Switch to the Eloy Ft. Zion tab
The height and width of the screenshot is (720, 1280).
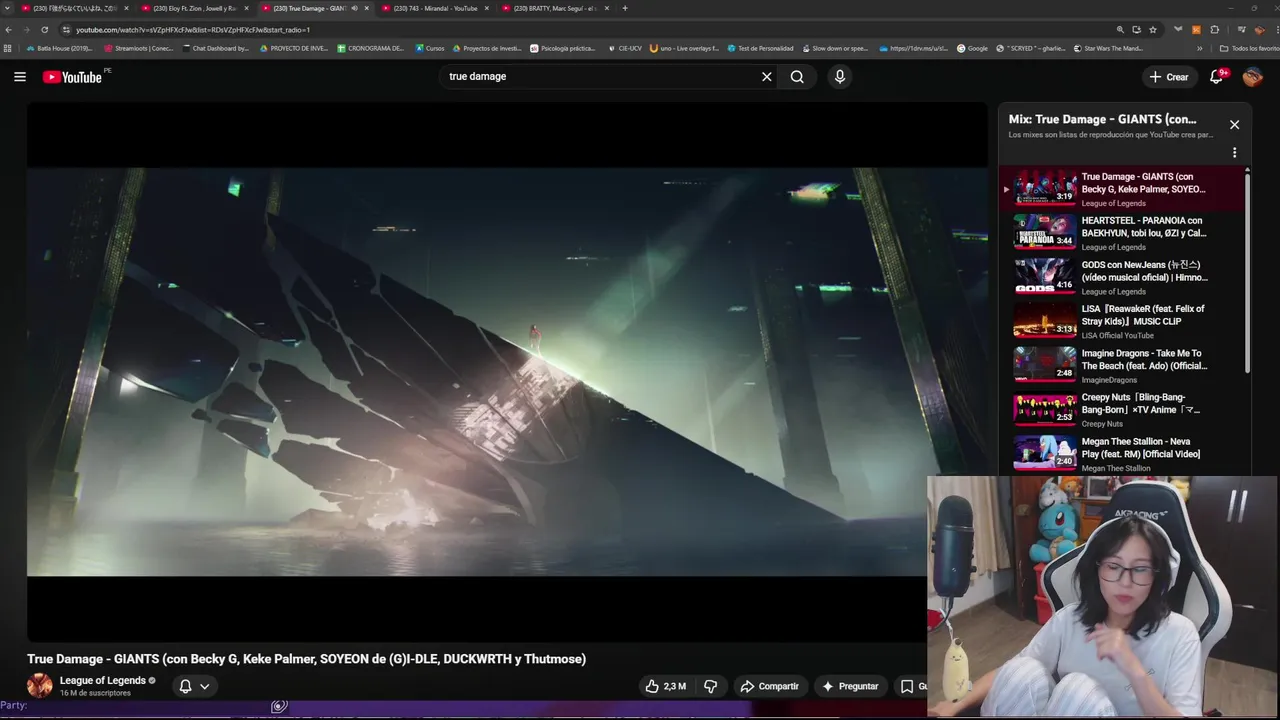(x=194, y=8)
